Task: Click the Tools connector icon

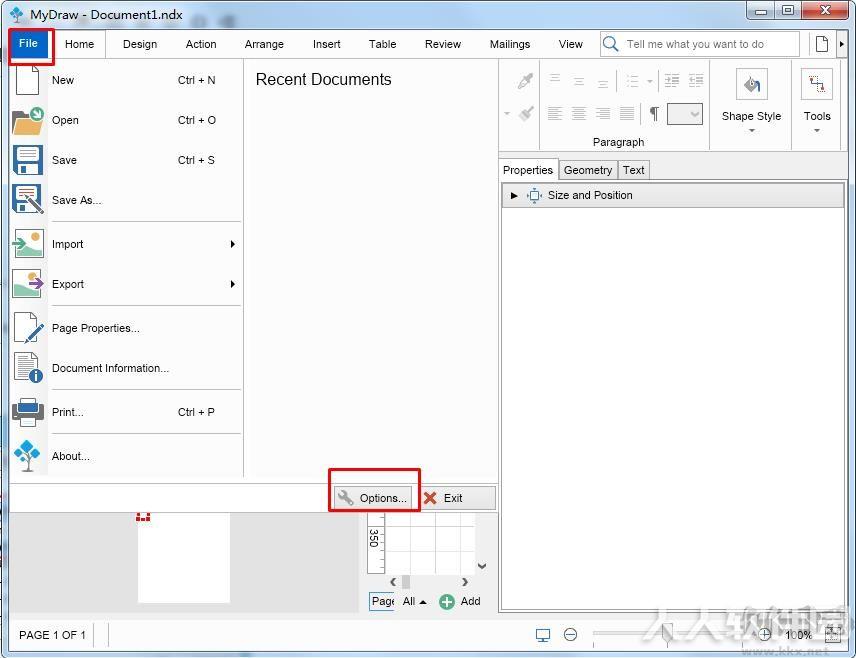Action: [817, 85]
